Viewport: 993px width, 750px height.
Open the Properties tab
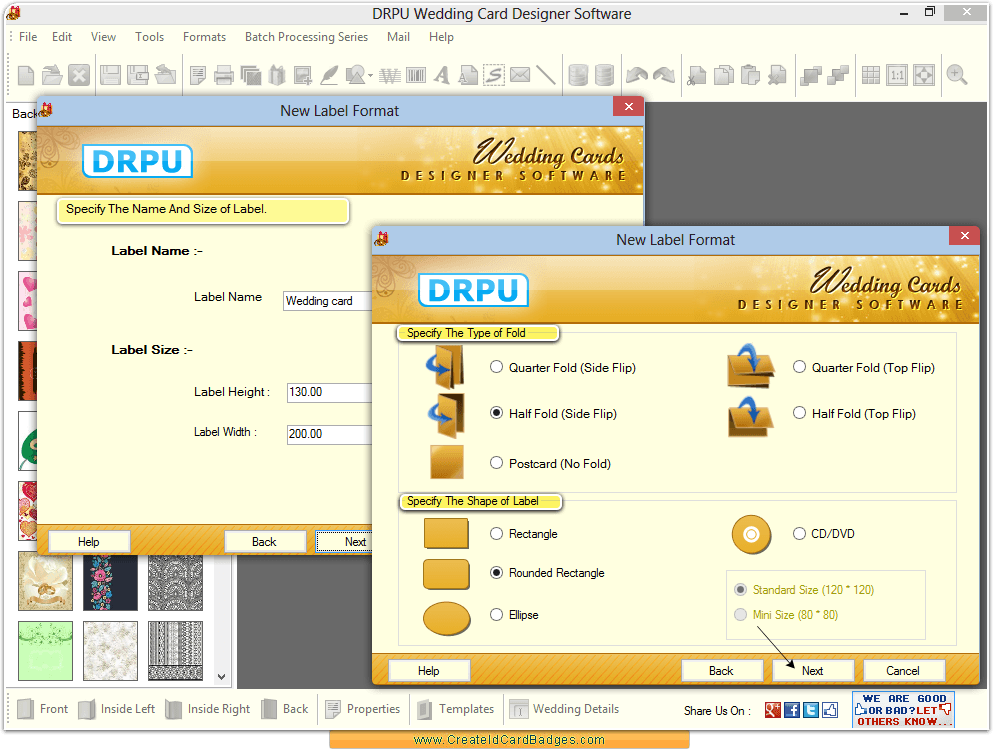[x=363, y=709]
